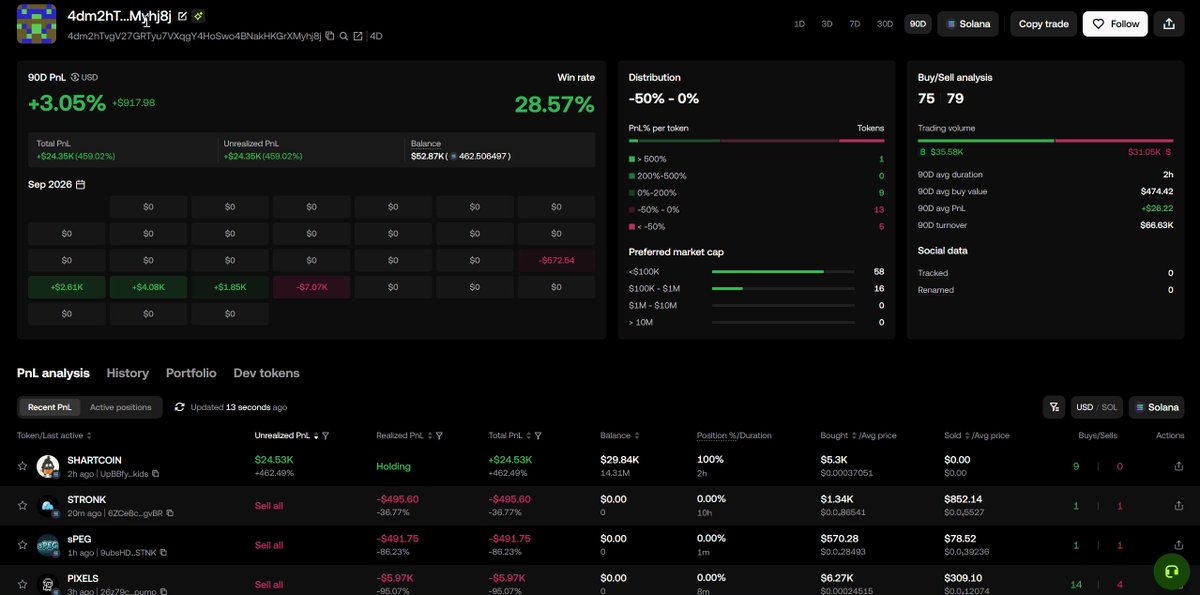
Task: Star the SHARTCOIN token
Action: 22,467
